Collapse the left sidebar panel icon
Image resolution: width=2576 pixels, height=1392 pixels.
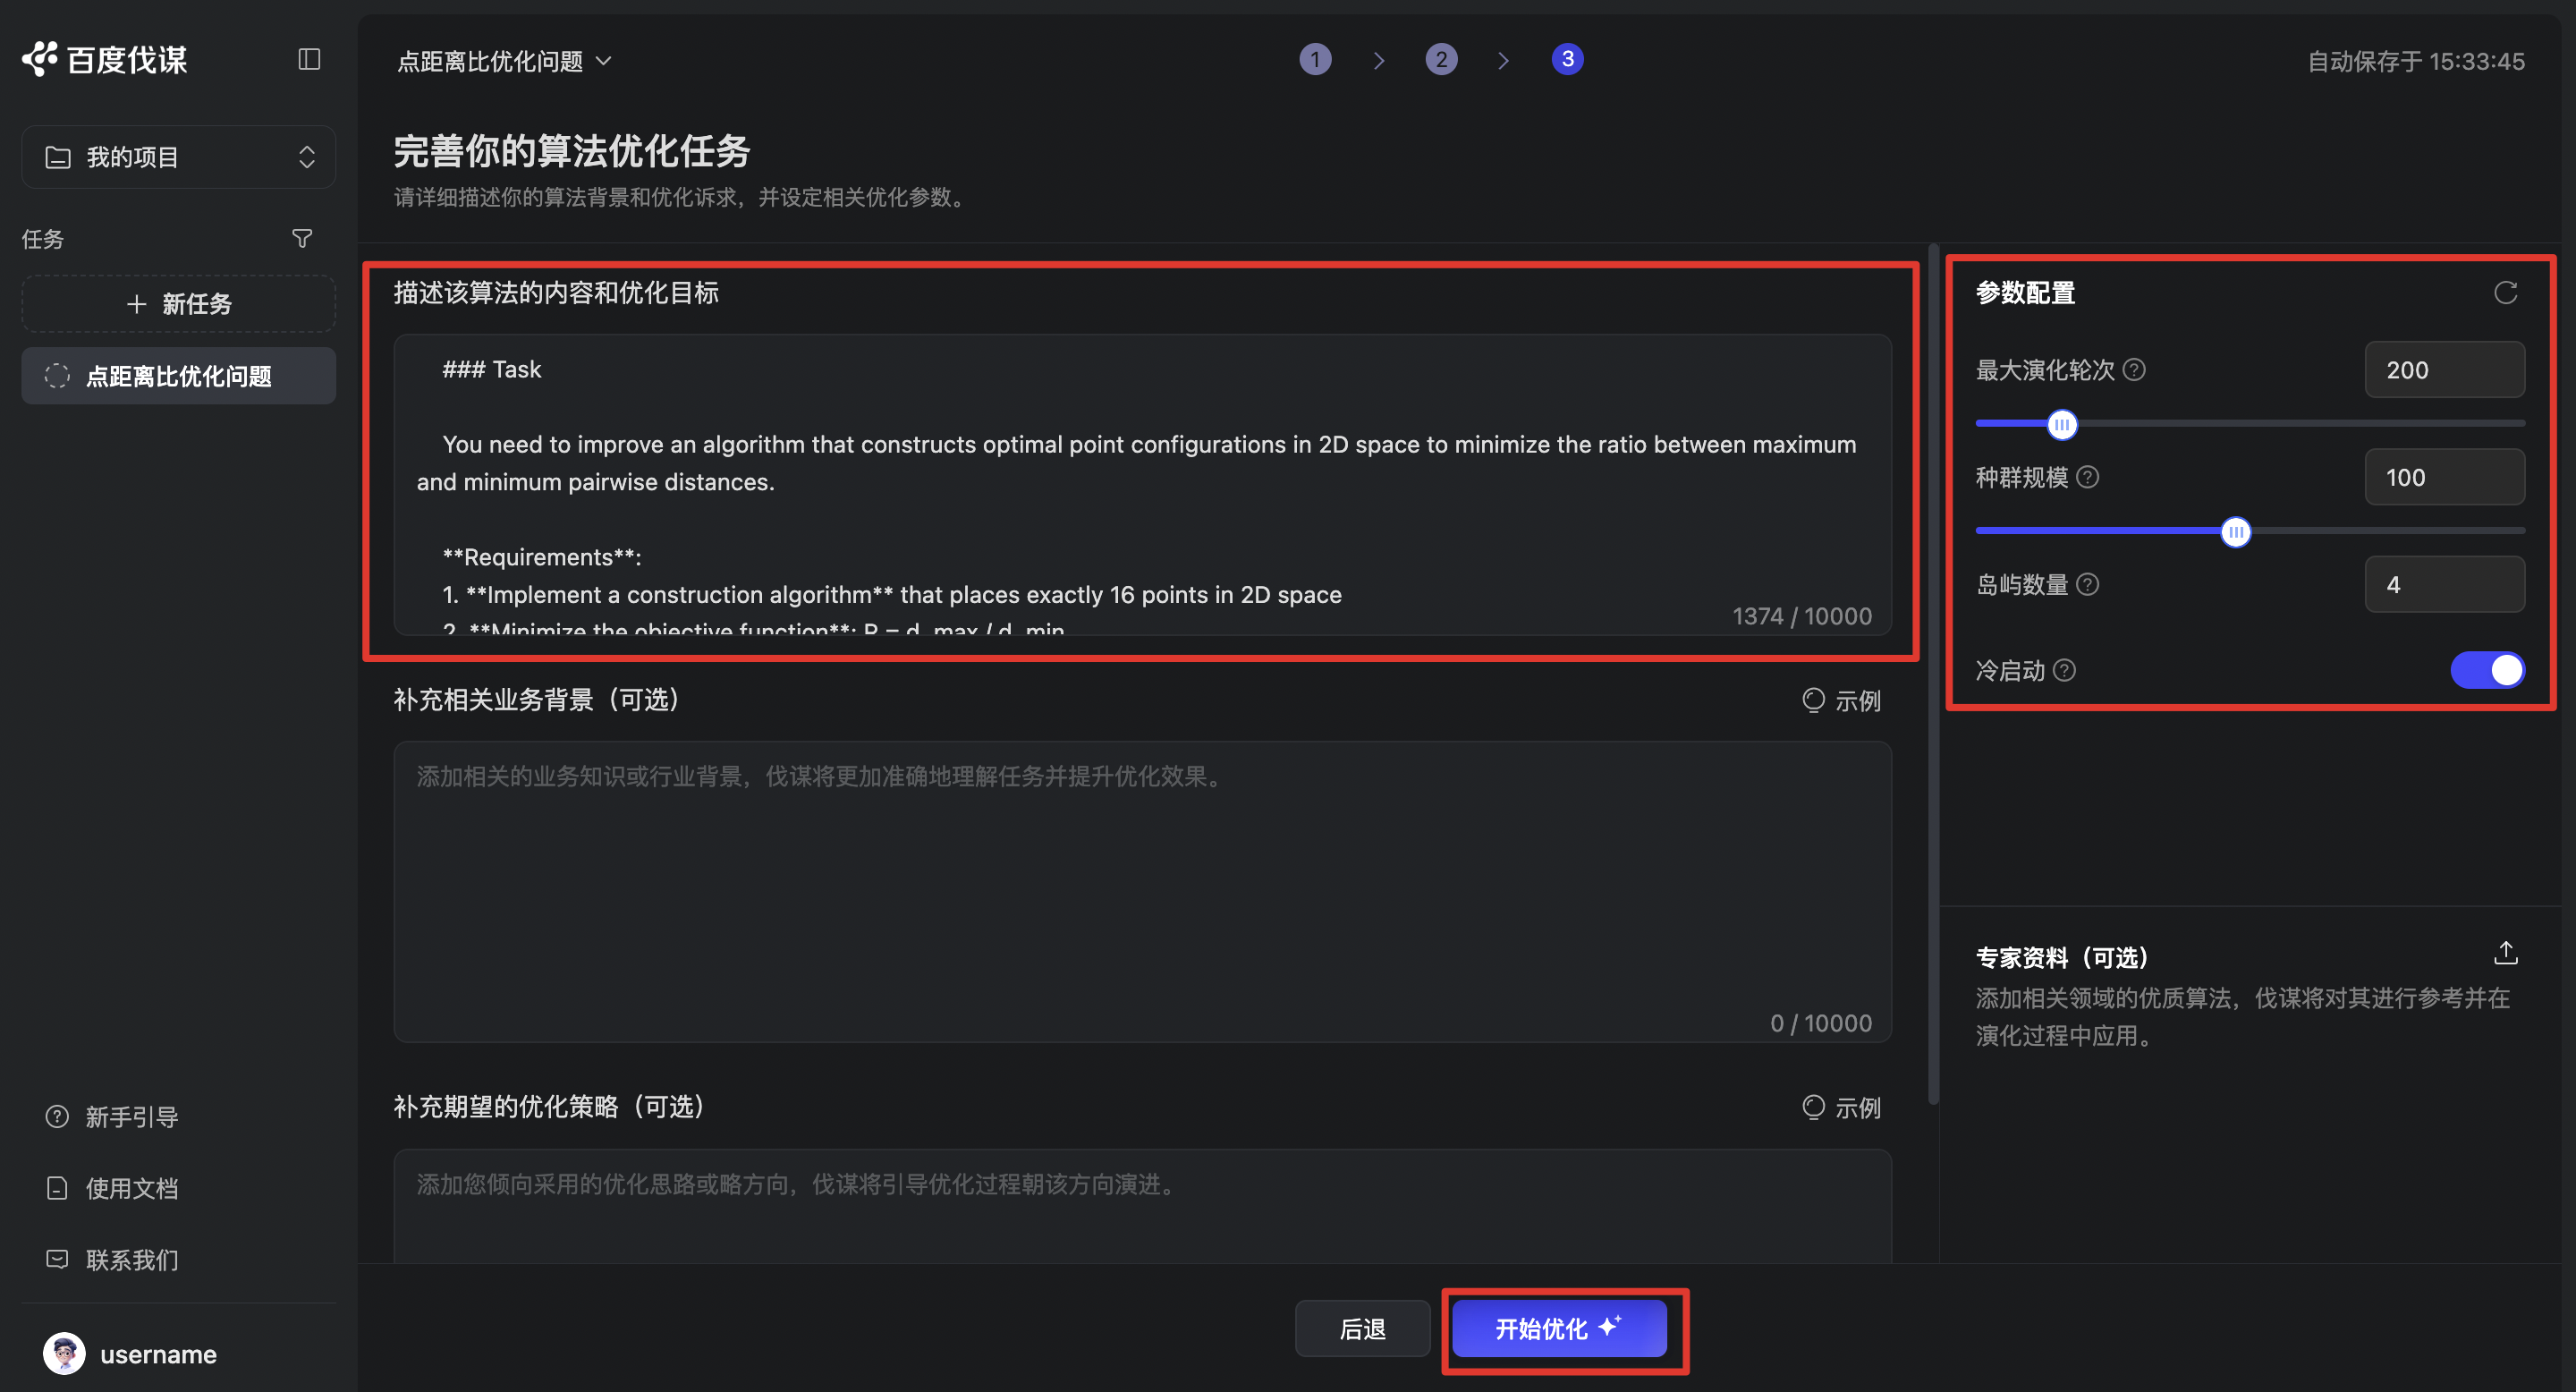click(309, 60)
